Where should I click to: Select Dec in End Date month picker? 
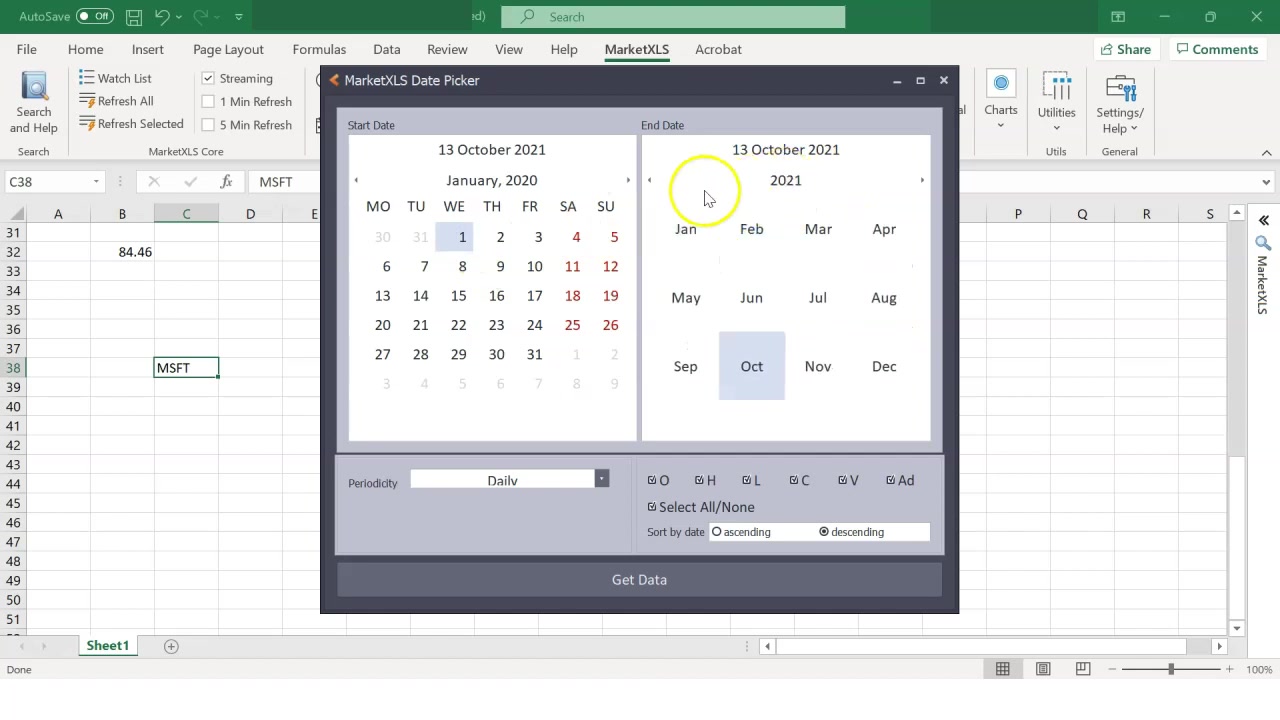884,366
